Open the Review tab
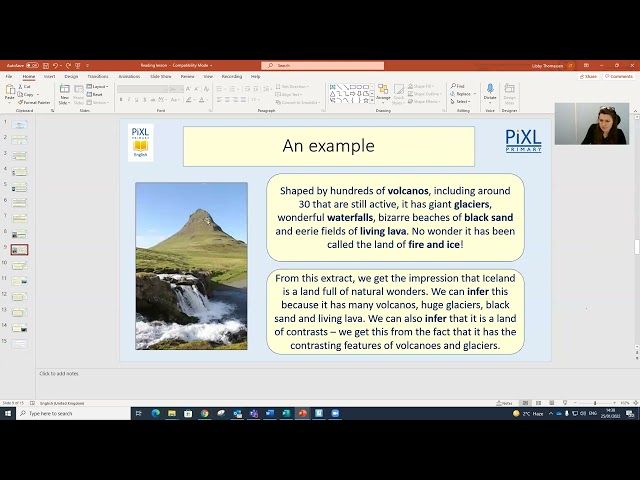This screenshot has width=640, height=480. point(187,76)
